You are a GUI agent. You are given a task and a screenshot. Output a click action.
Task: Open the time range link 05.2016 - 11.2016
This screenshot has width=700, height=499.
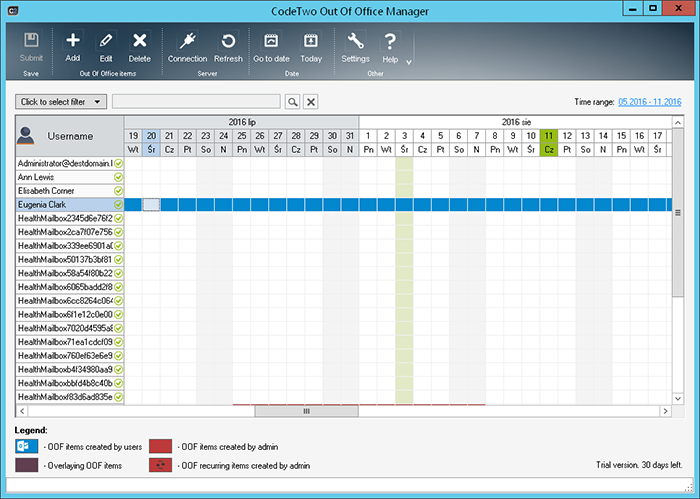(650, 102)
